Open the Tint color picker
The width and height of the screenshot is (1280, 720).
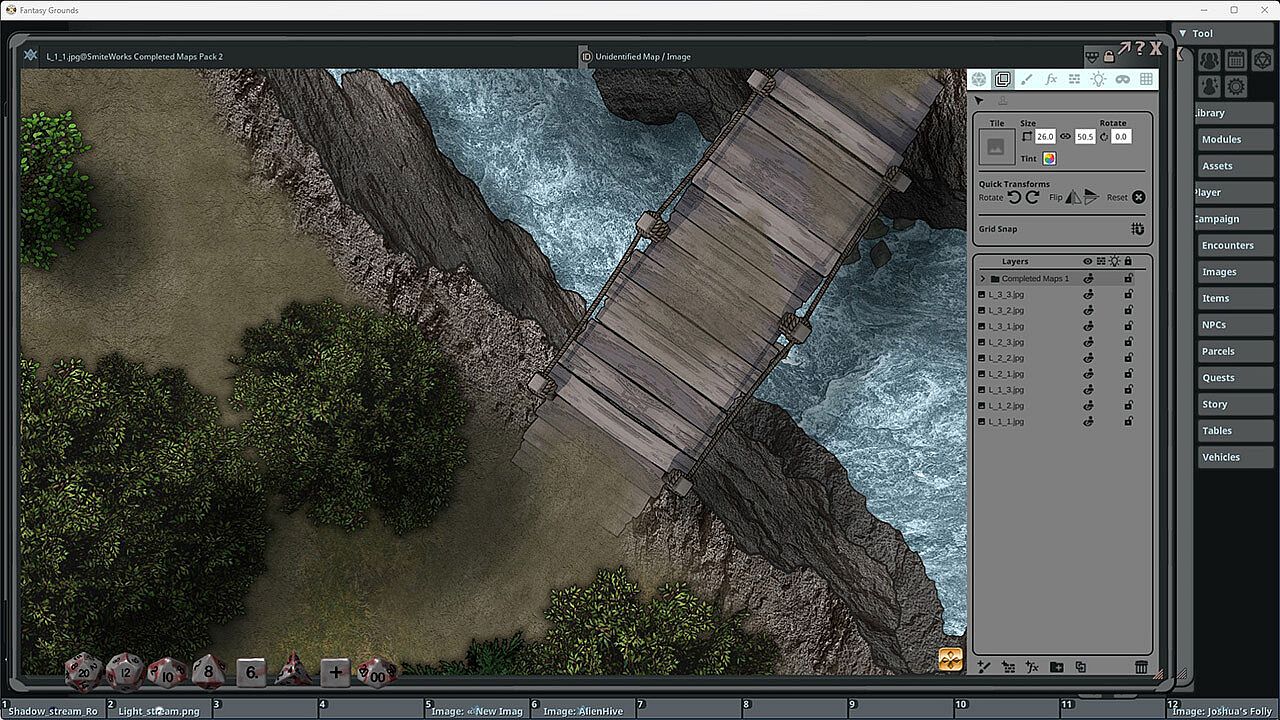[1049, 158]
